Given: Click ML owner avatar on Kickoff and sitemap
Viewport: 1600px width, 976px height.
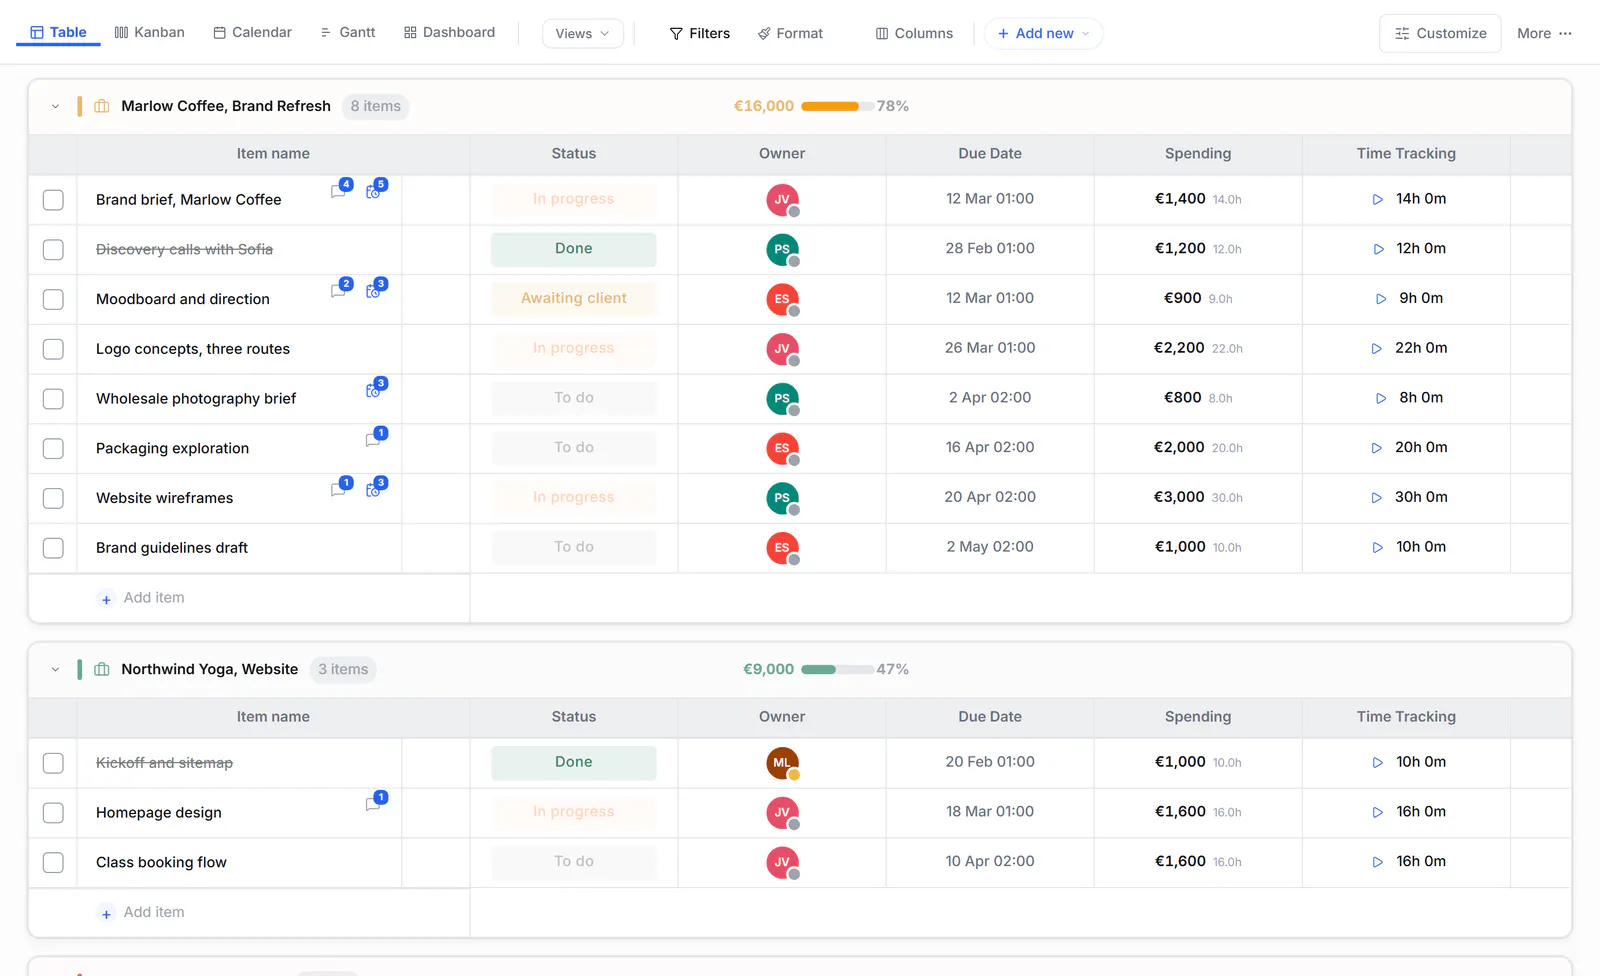Looking at the screenshot, I should (x=782, y=763).
